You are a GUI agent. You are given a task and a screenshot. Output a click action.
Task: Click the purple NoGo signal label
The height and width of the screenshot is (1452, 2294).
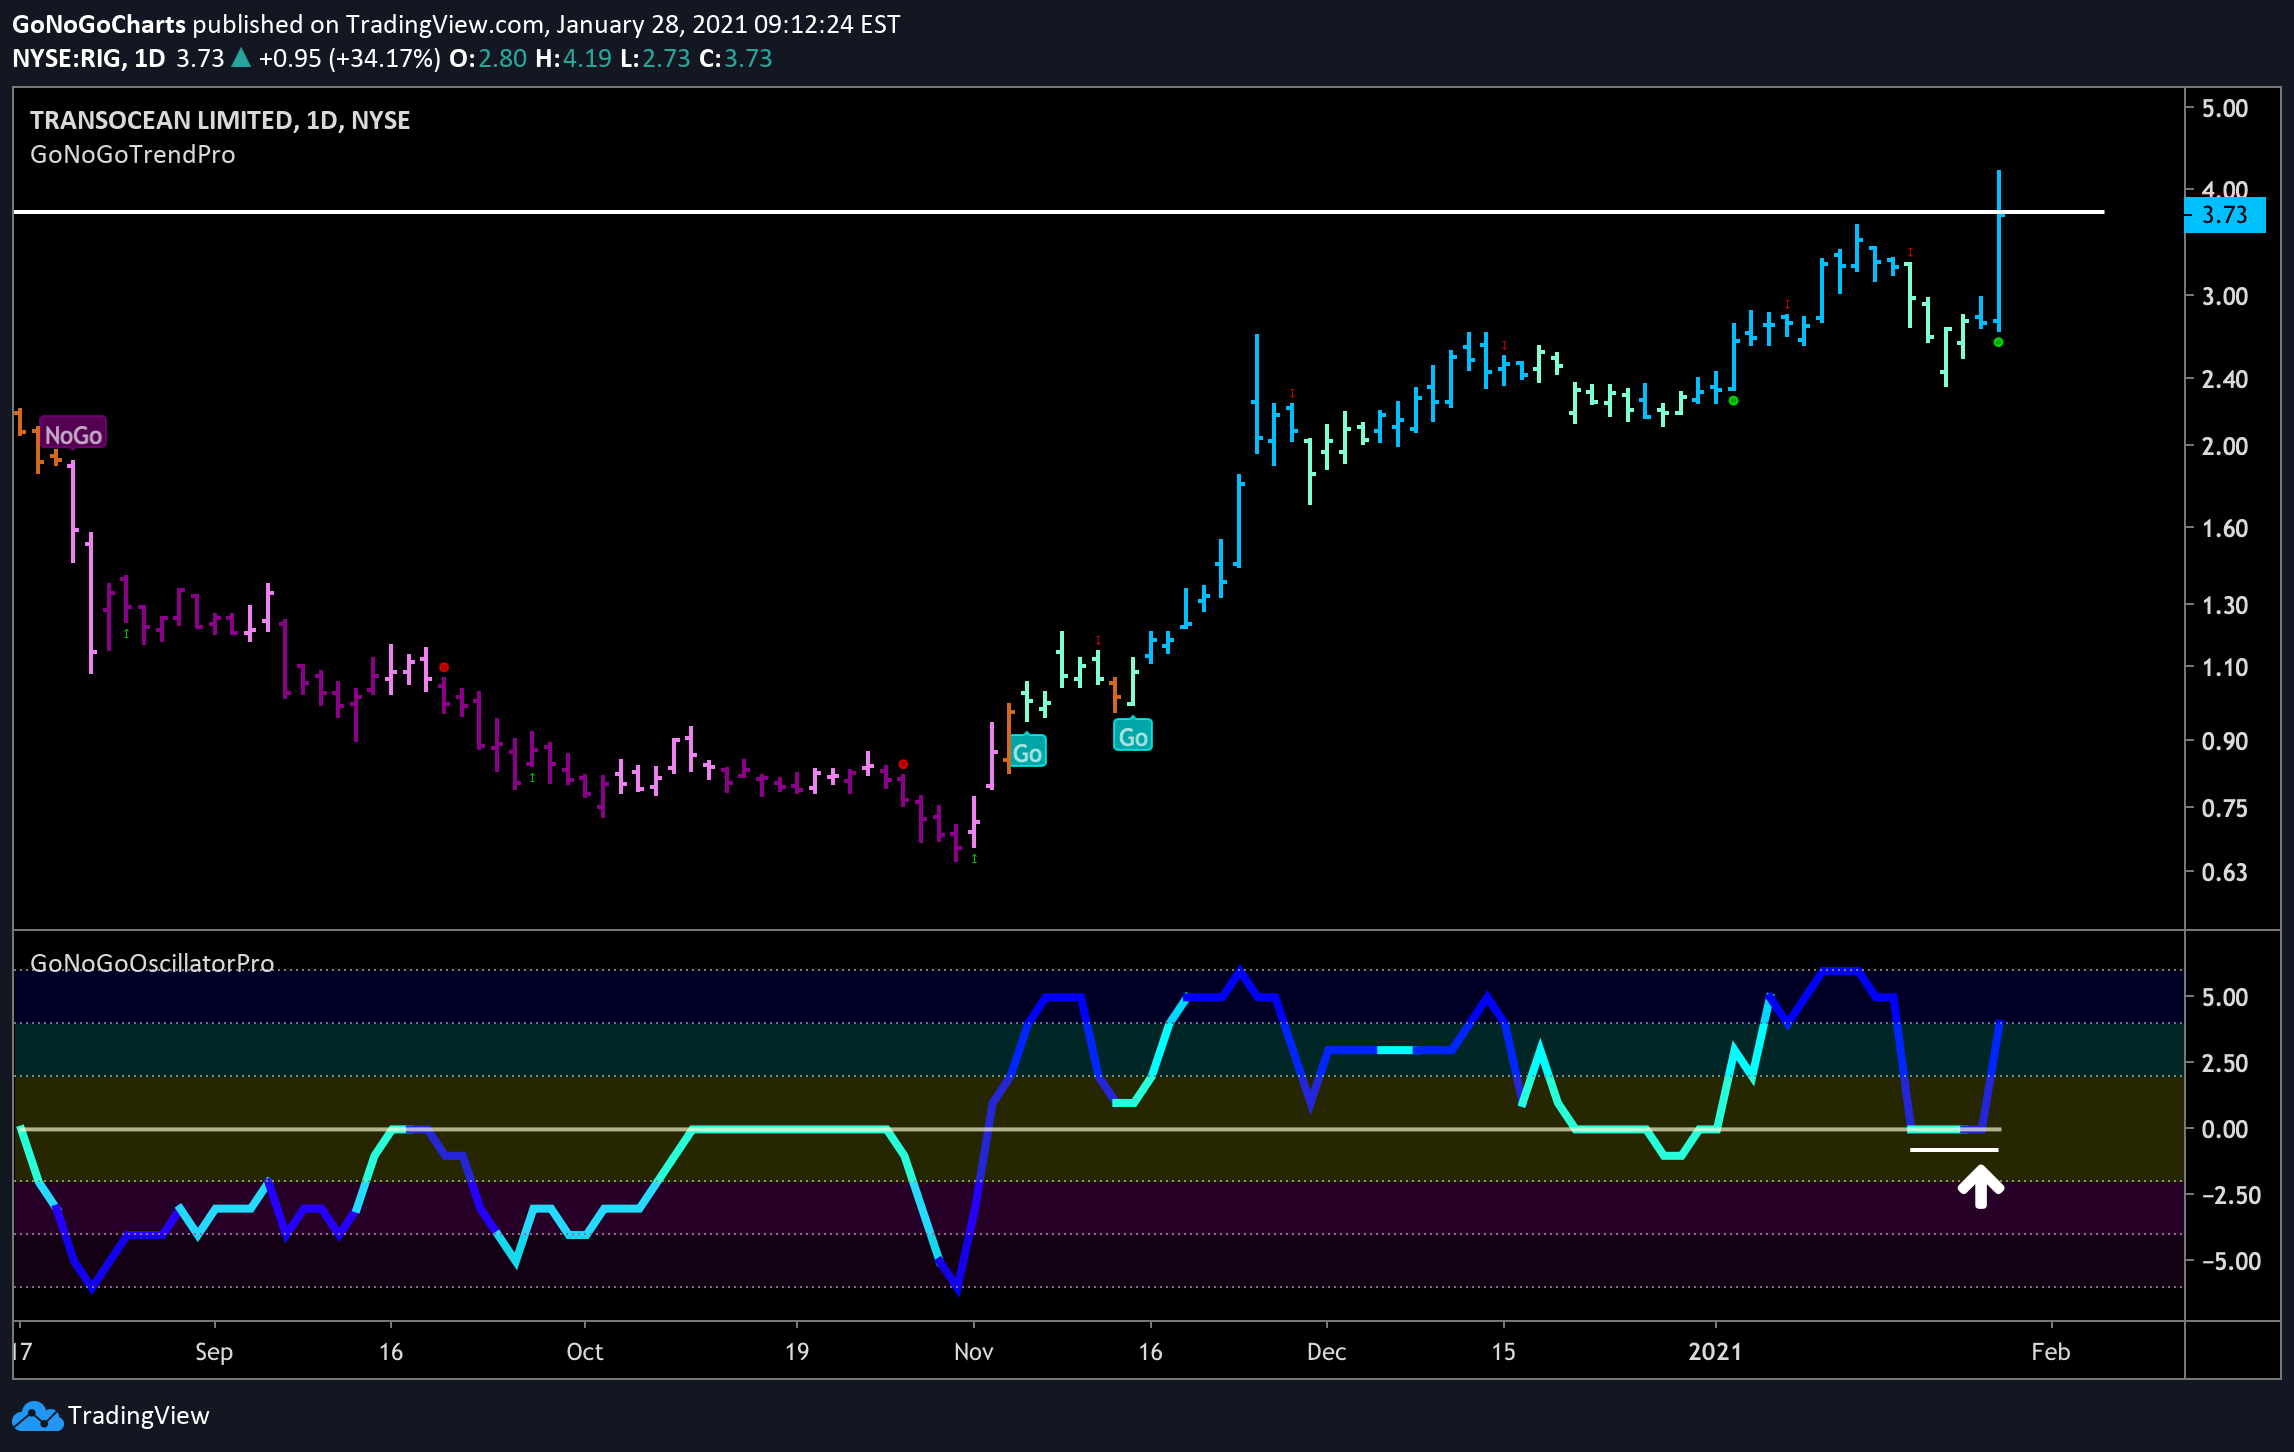point(73,434)
